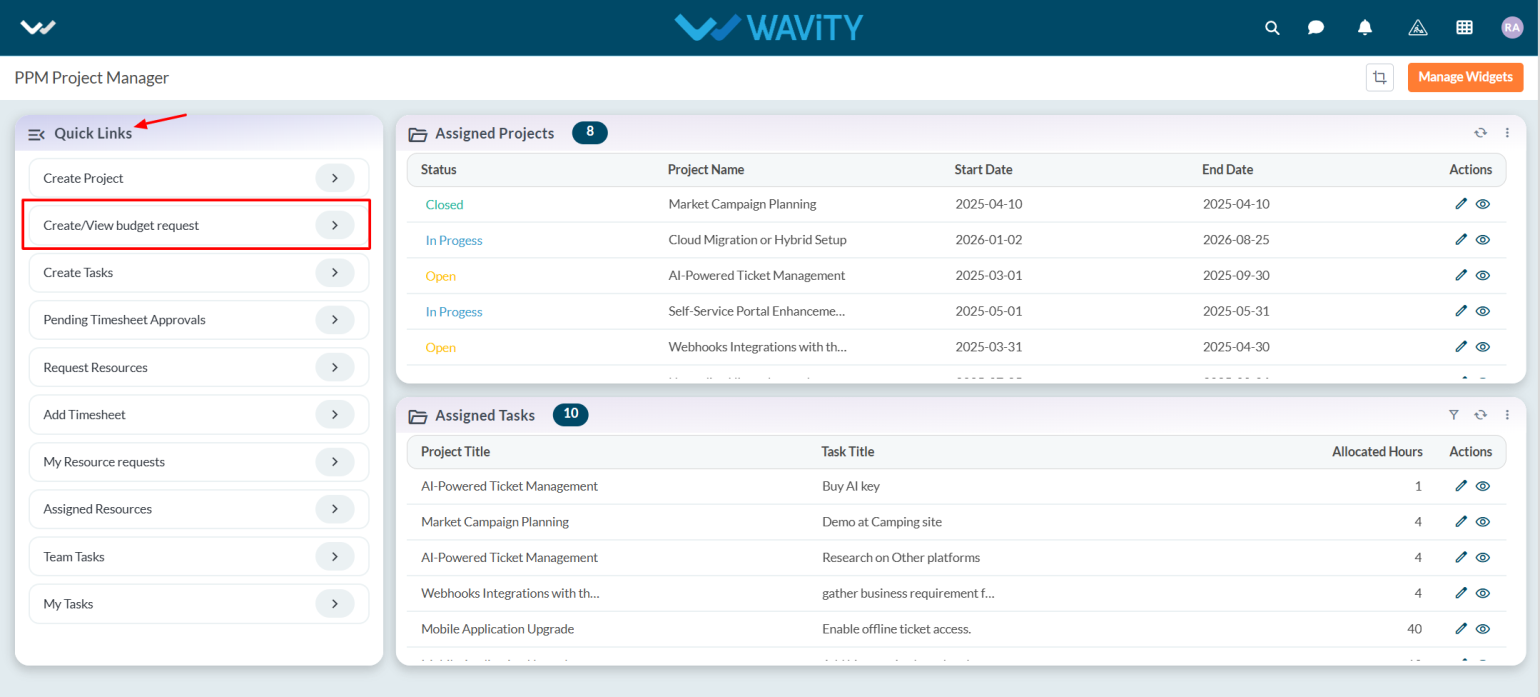Click the WAVITY center logo
This screenshot has width=1540, height=697.
(768, 27)
